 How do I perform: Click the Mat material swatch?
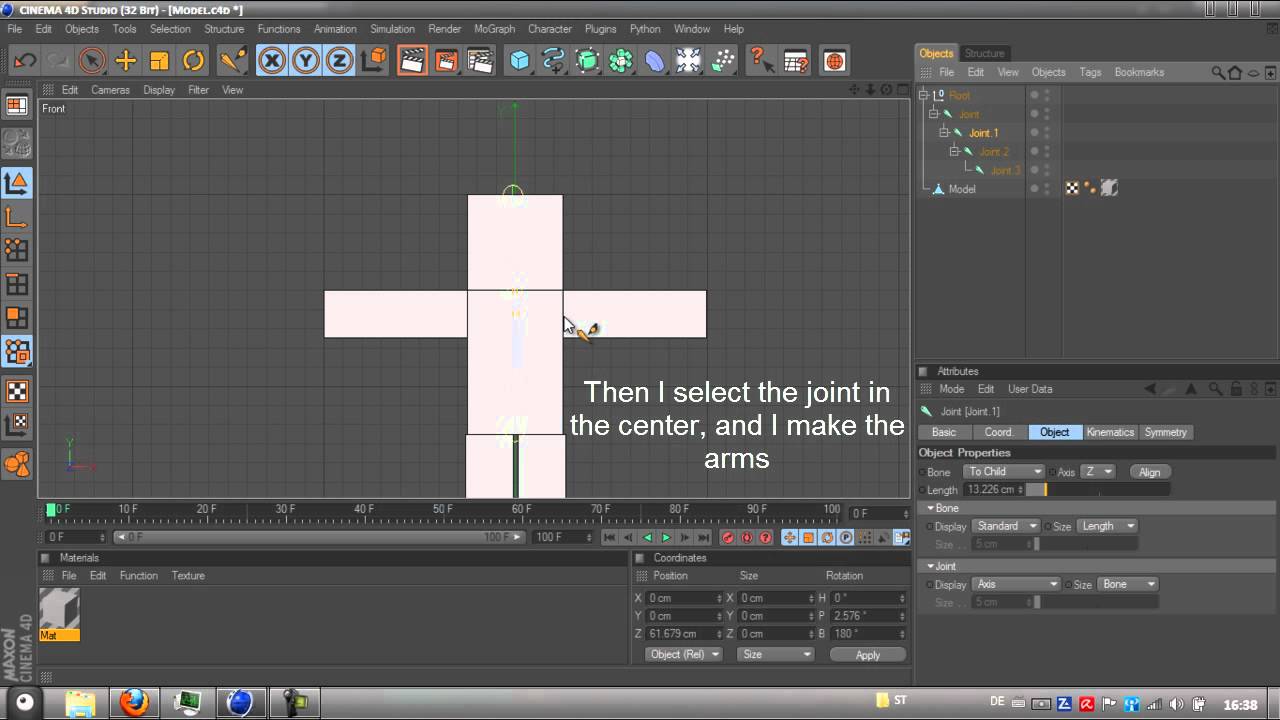59,614
